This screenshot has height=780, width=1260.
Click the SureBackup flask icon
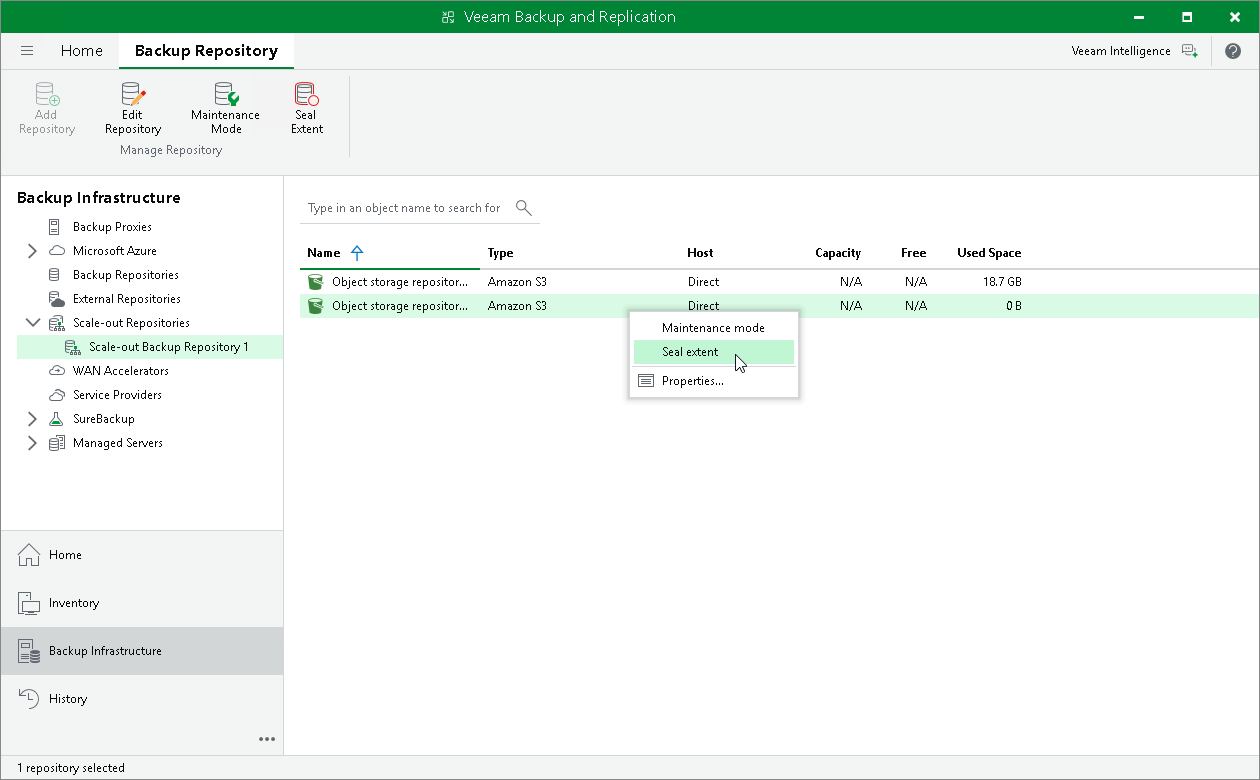tap(57, 419)
